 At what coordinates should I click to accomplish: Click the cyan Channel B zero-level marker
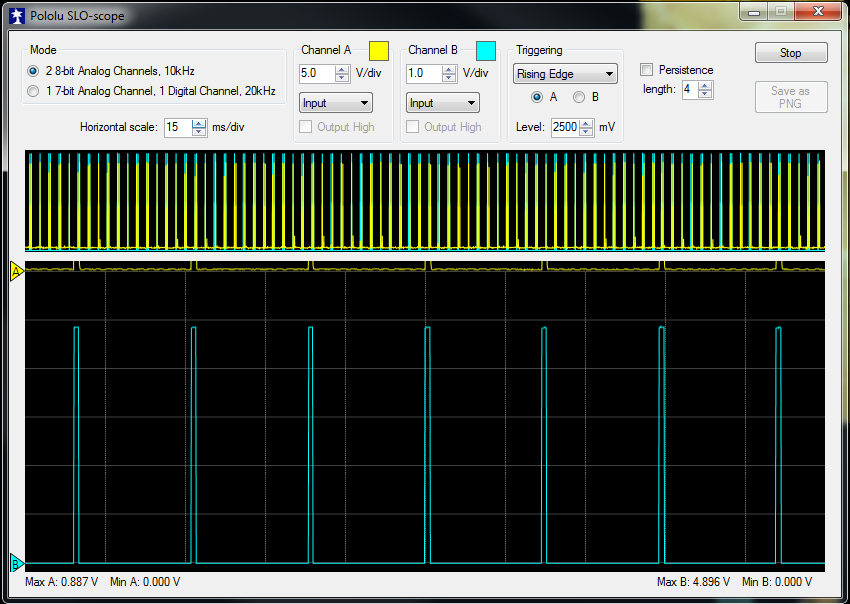coord(17,564)
